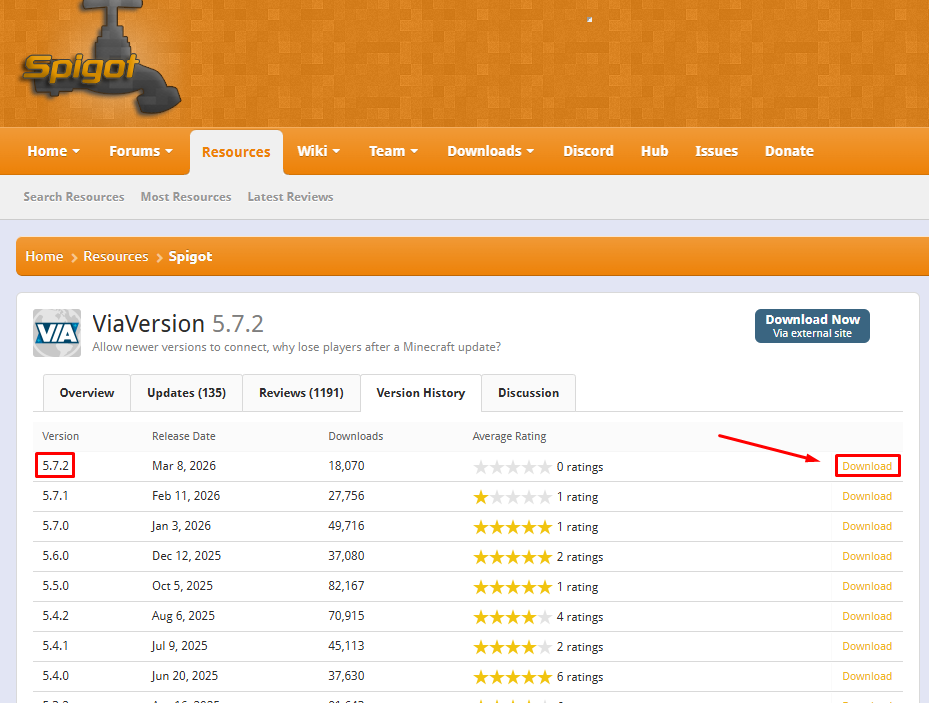
Task: Open the Reviews (1191) tab
Action: point(302,393)
